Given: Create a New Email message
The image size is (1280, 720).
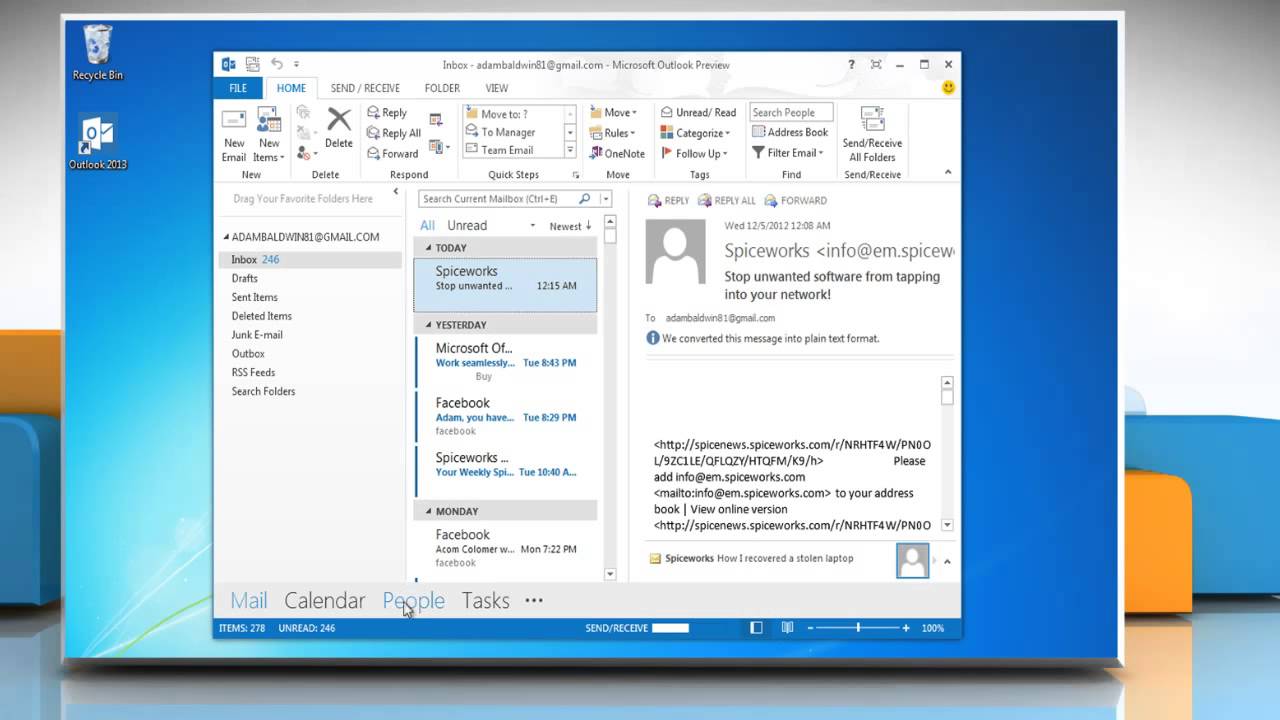Looking at the screenshot, I should (x=234, y=134).
